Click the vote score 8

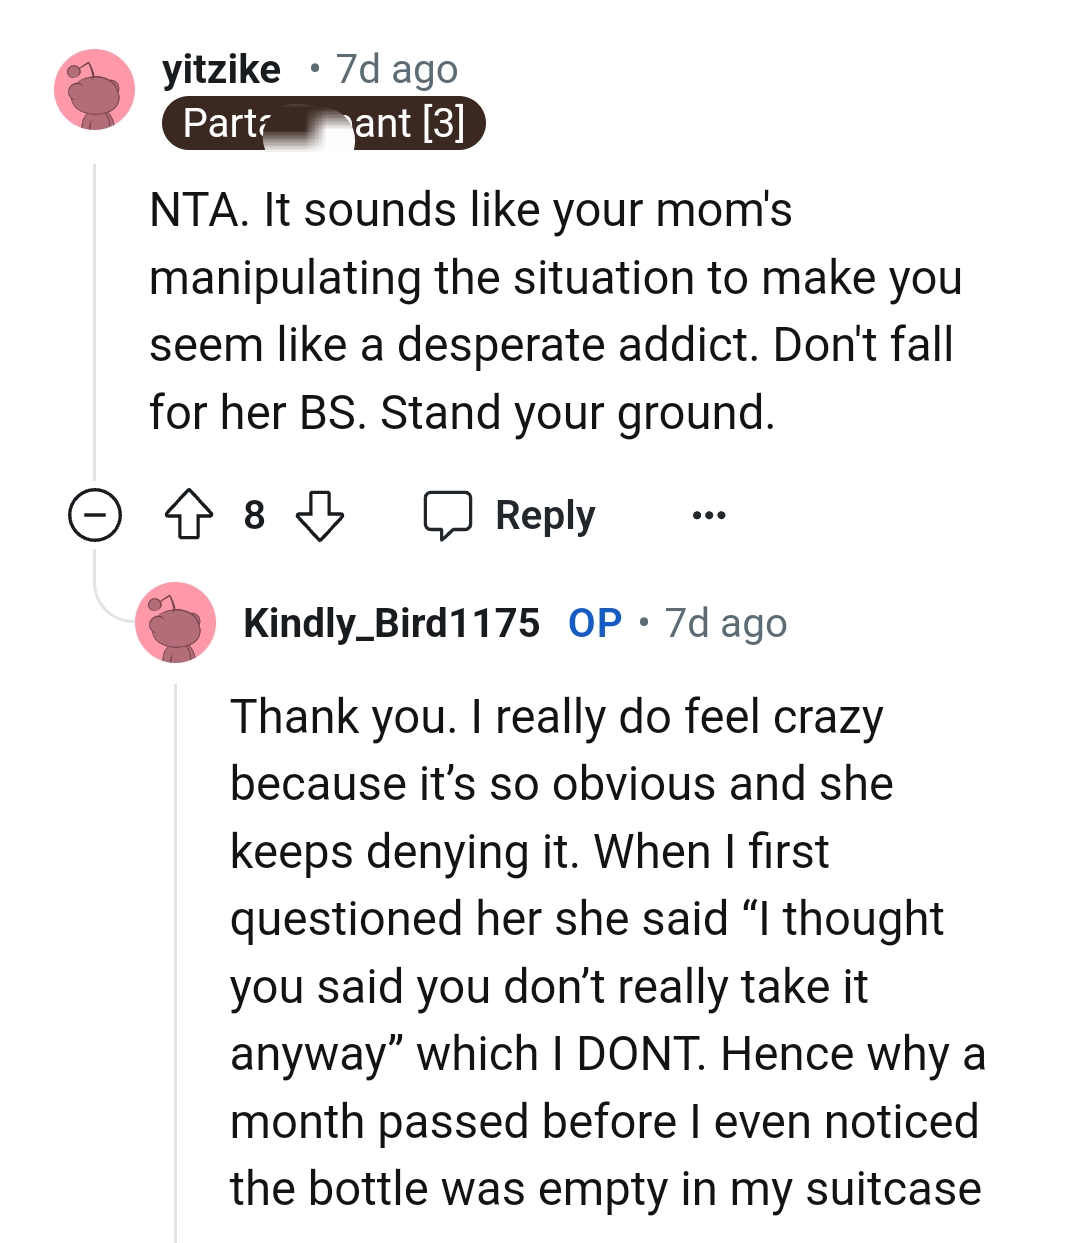coord(255,515)
